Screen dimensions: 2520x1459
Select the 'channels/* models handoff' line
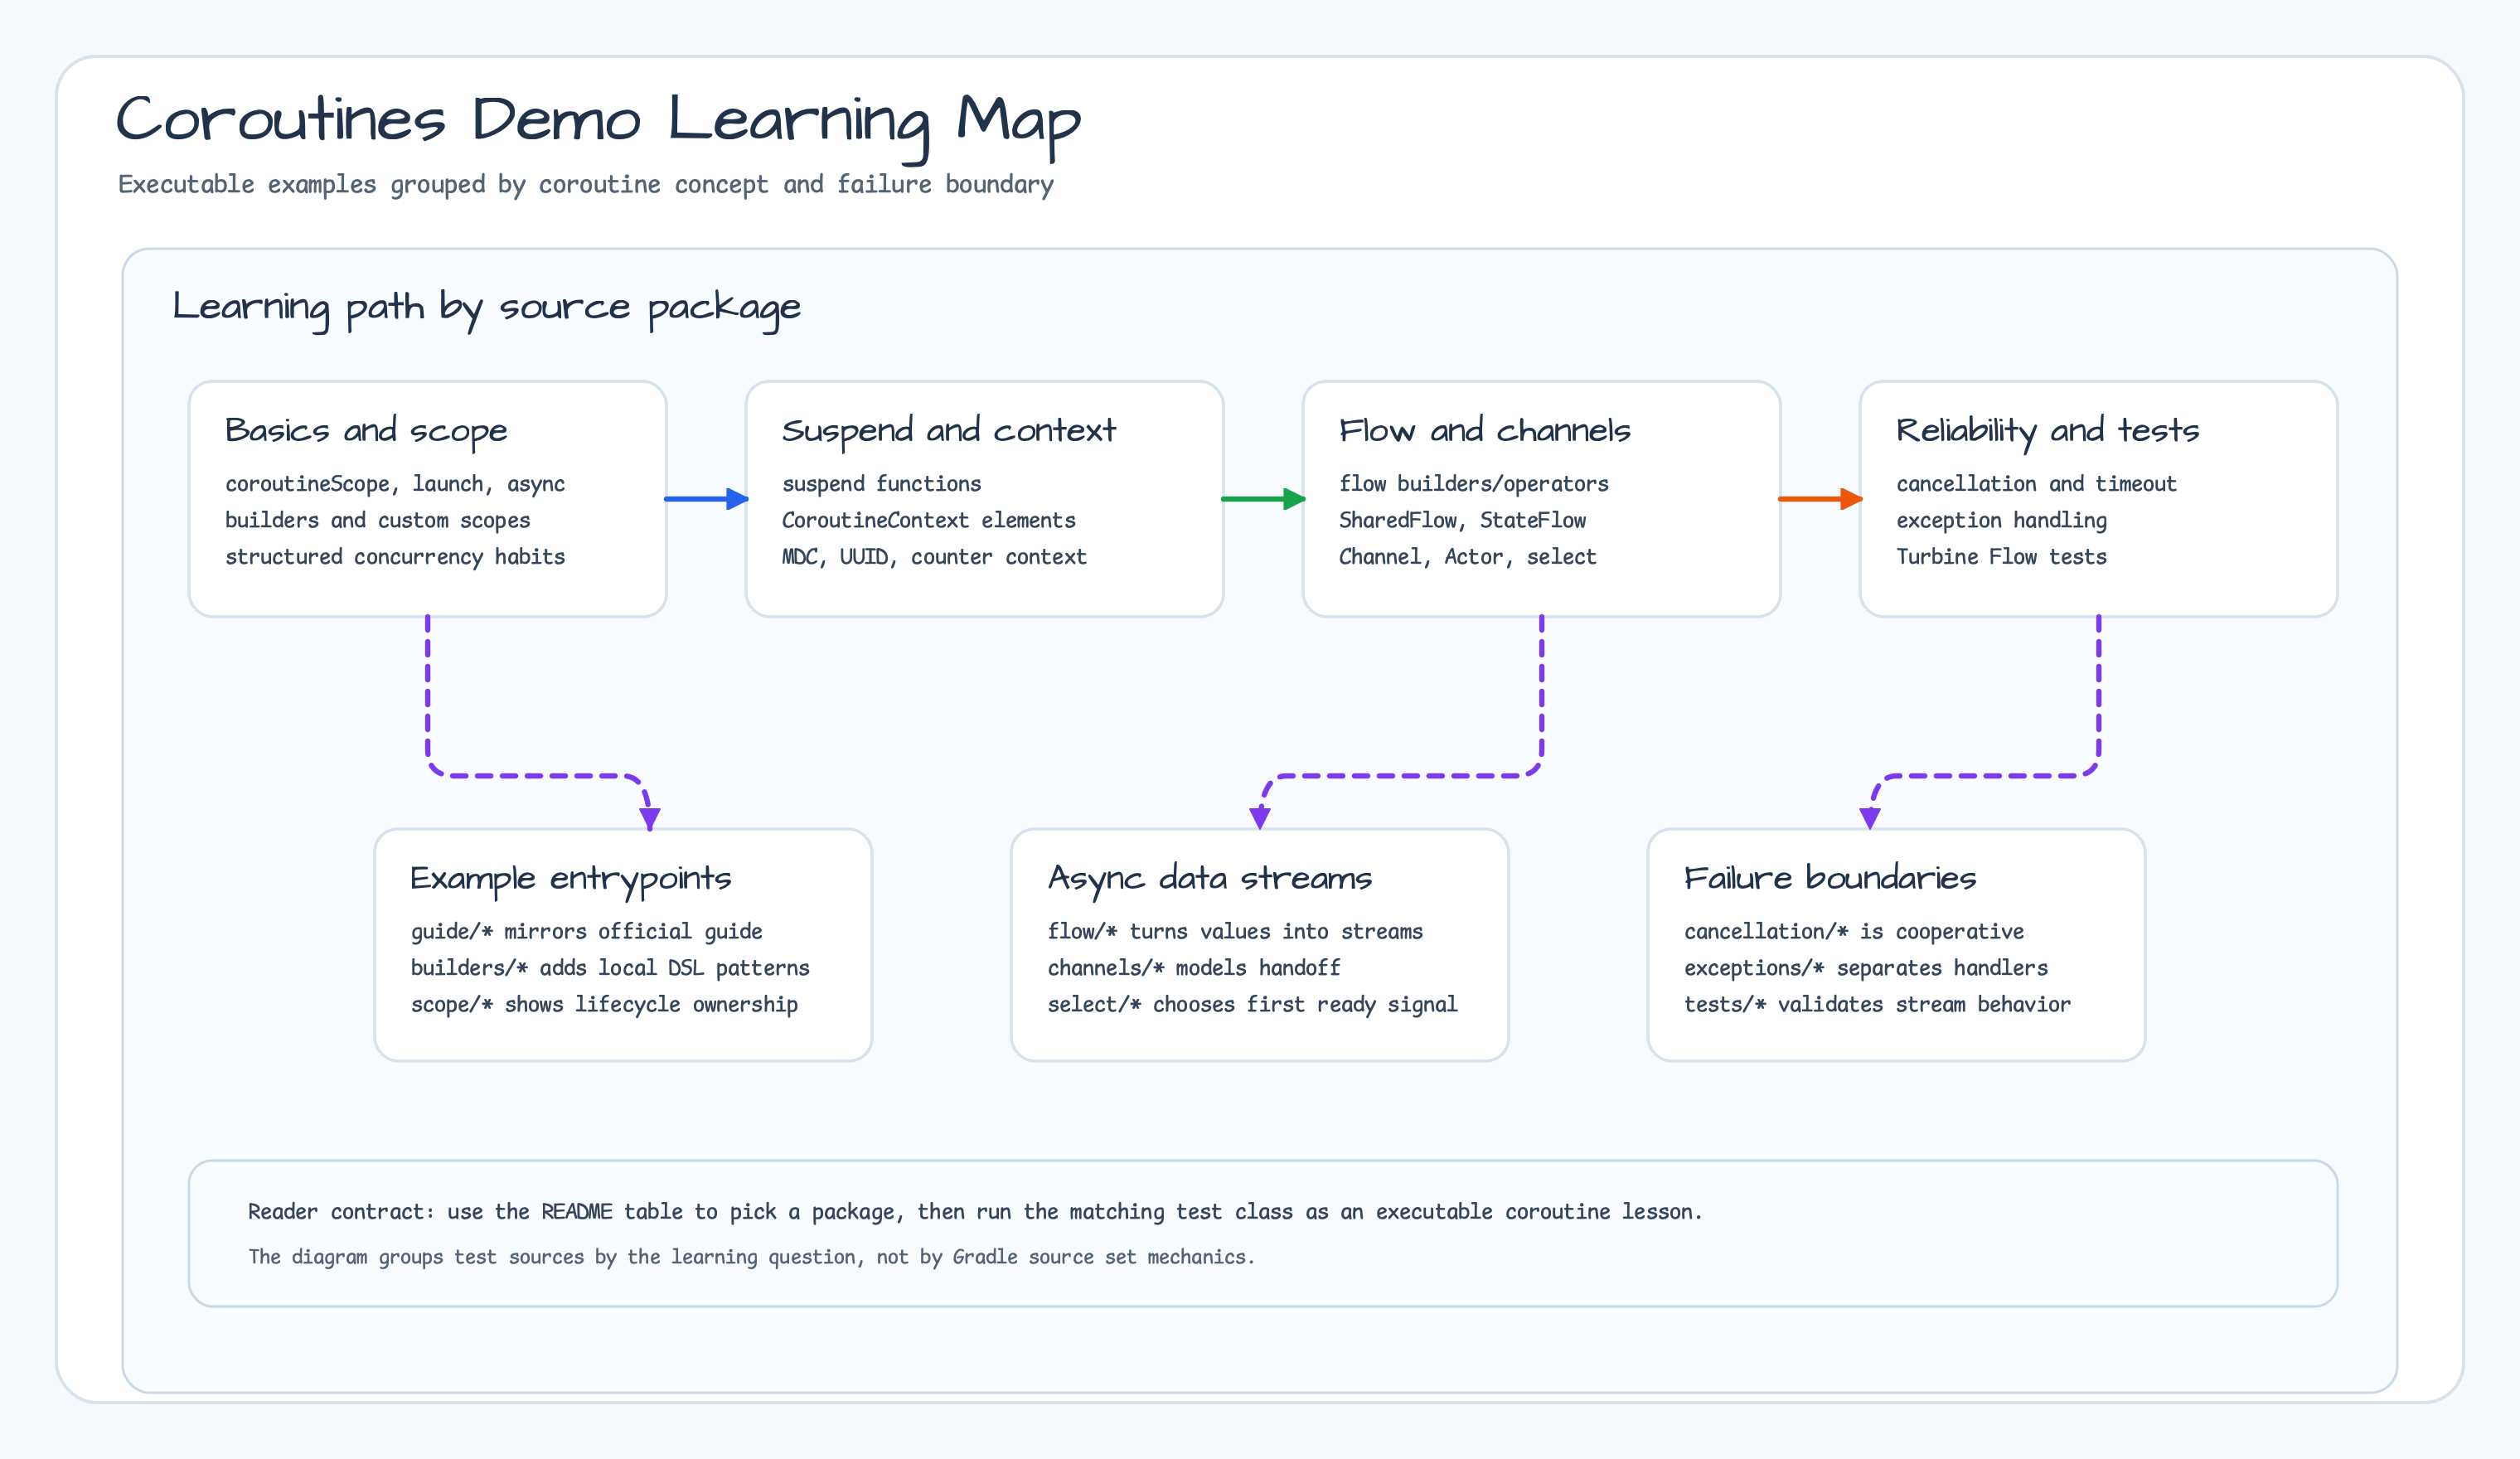coord(1194,968)
